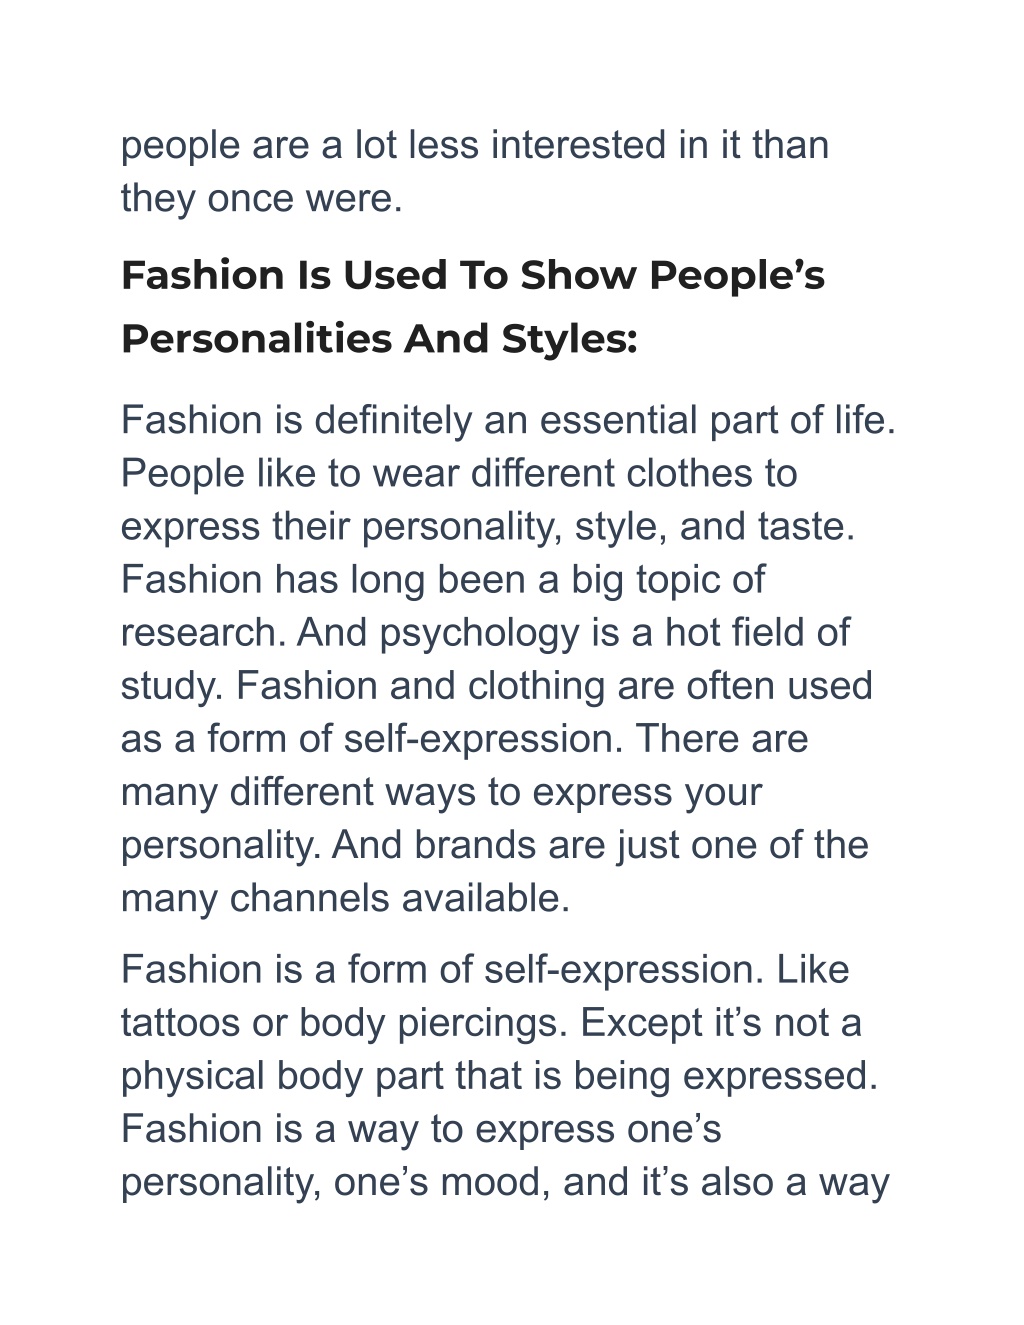Click the line 'Fashion has long been a big topic of'
Image resolution: width=1024 pixels, height=1325 pixels.
click(443, 579)
